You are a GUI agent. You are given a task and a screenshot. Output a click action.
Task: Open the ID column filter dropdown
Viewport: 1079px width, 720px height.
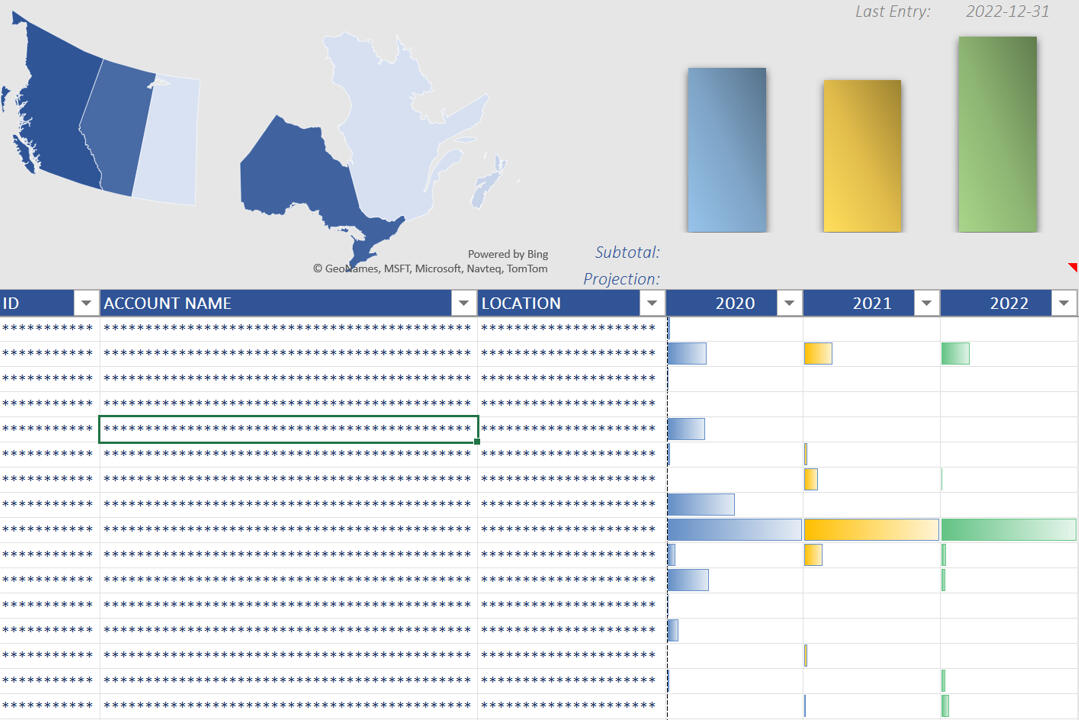point(86,303)
